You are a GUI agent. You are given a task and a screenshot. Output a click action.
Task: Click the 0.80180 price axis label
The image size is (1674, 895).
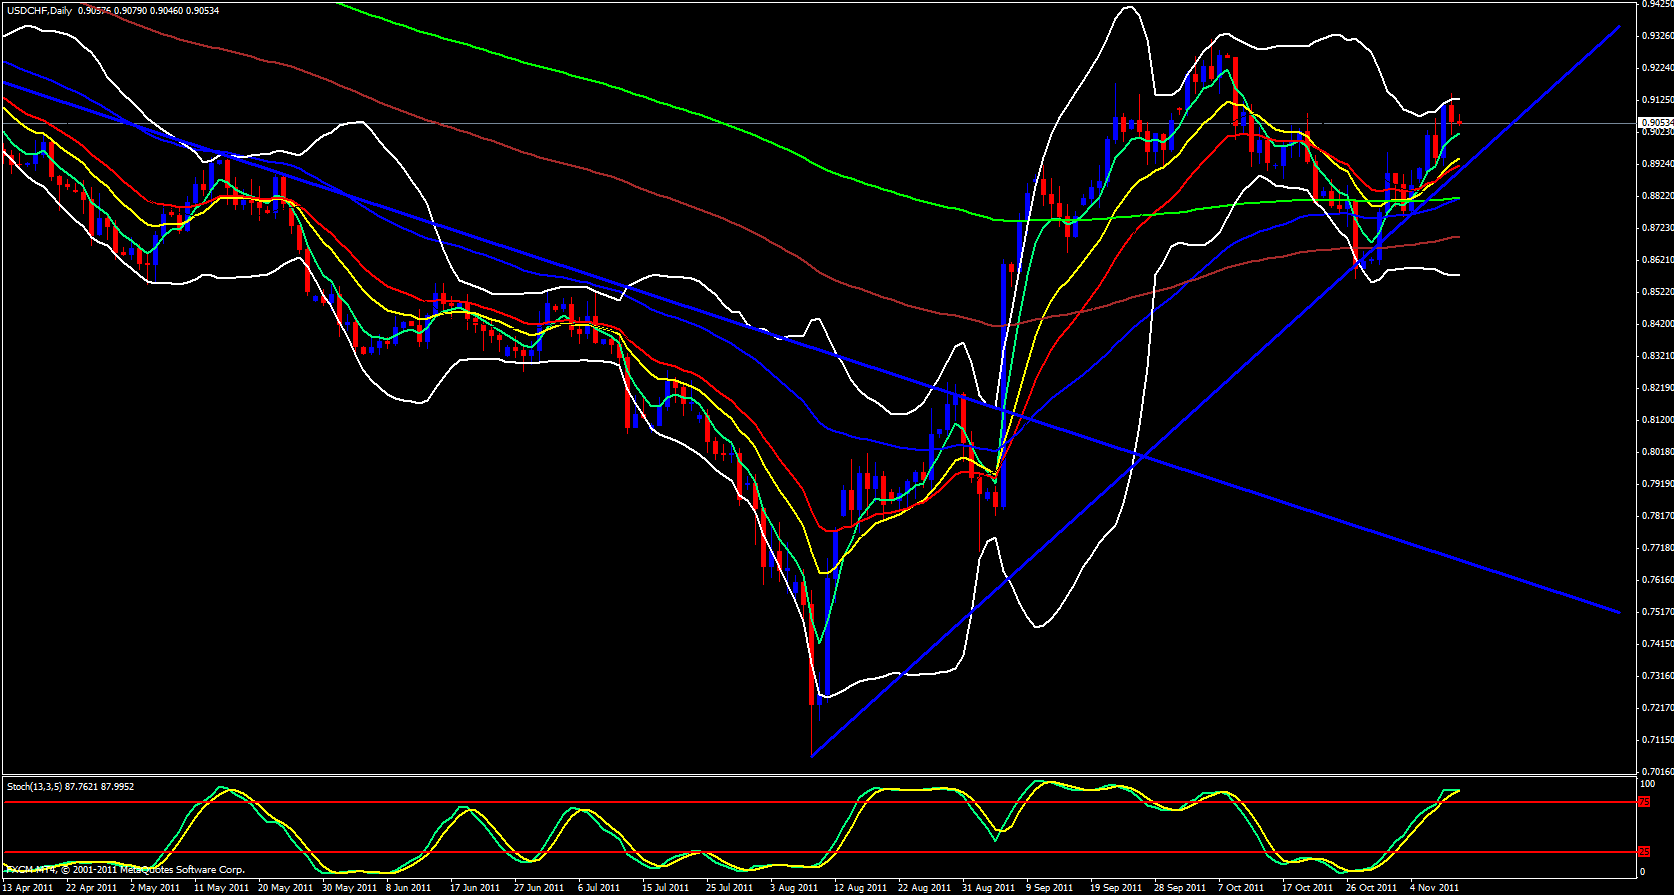[1656, 452]
